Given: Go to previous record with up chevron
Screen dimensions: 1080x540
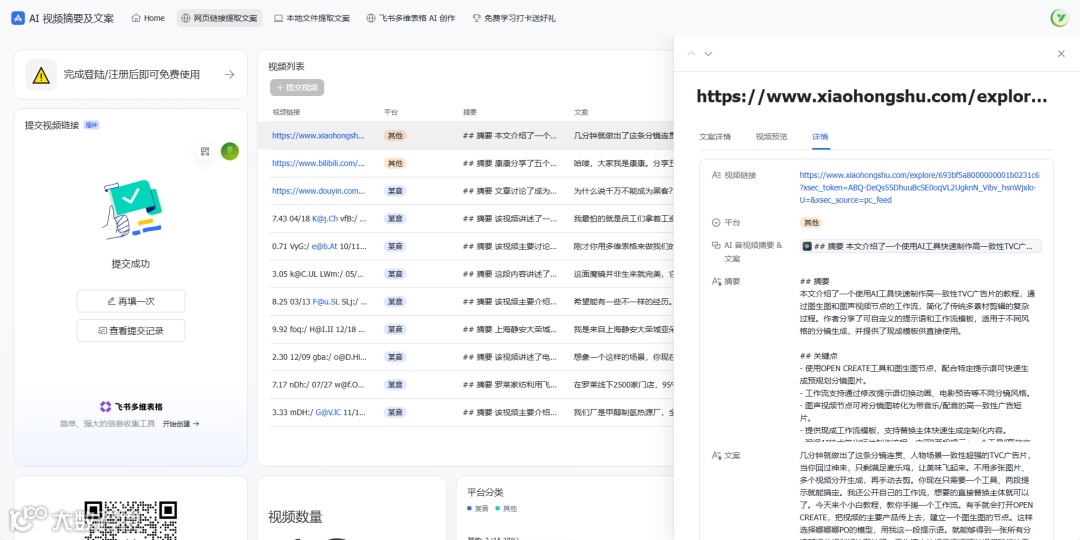Looking at the screenshot, I should pos(692,54).
